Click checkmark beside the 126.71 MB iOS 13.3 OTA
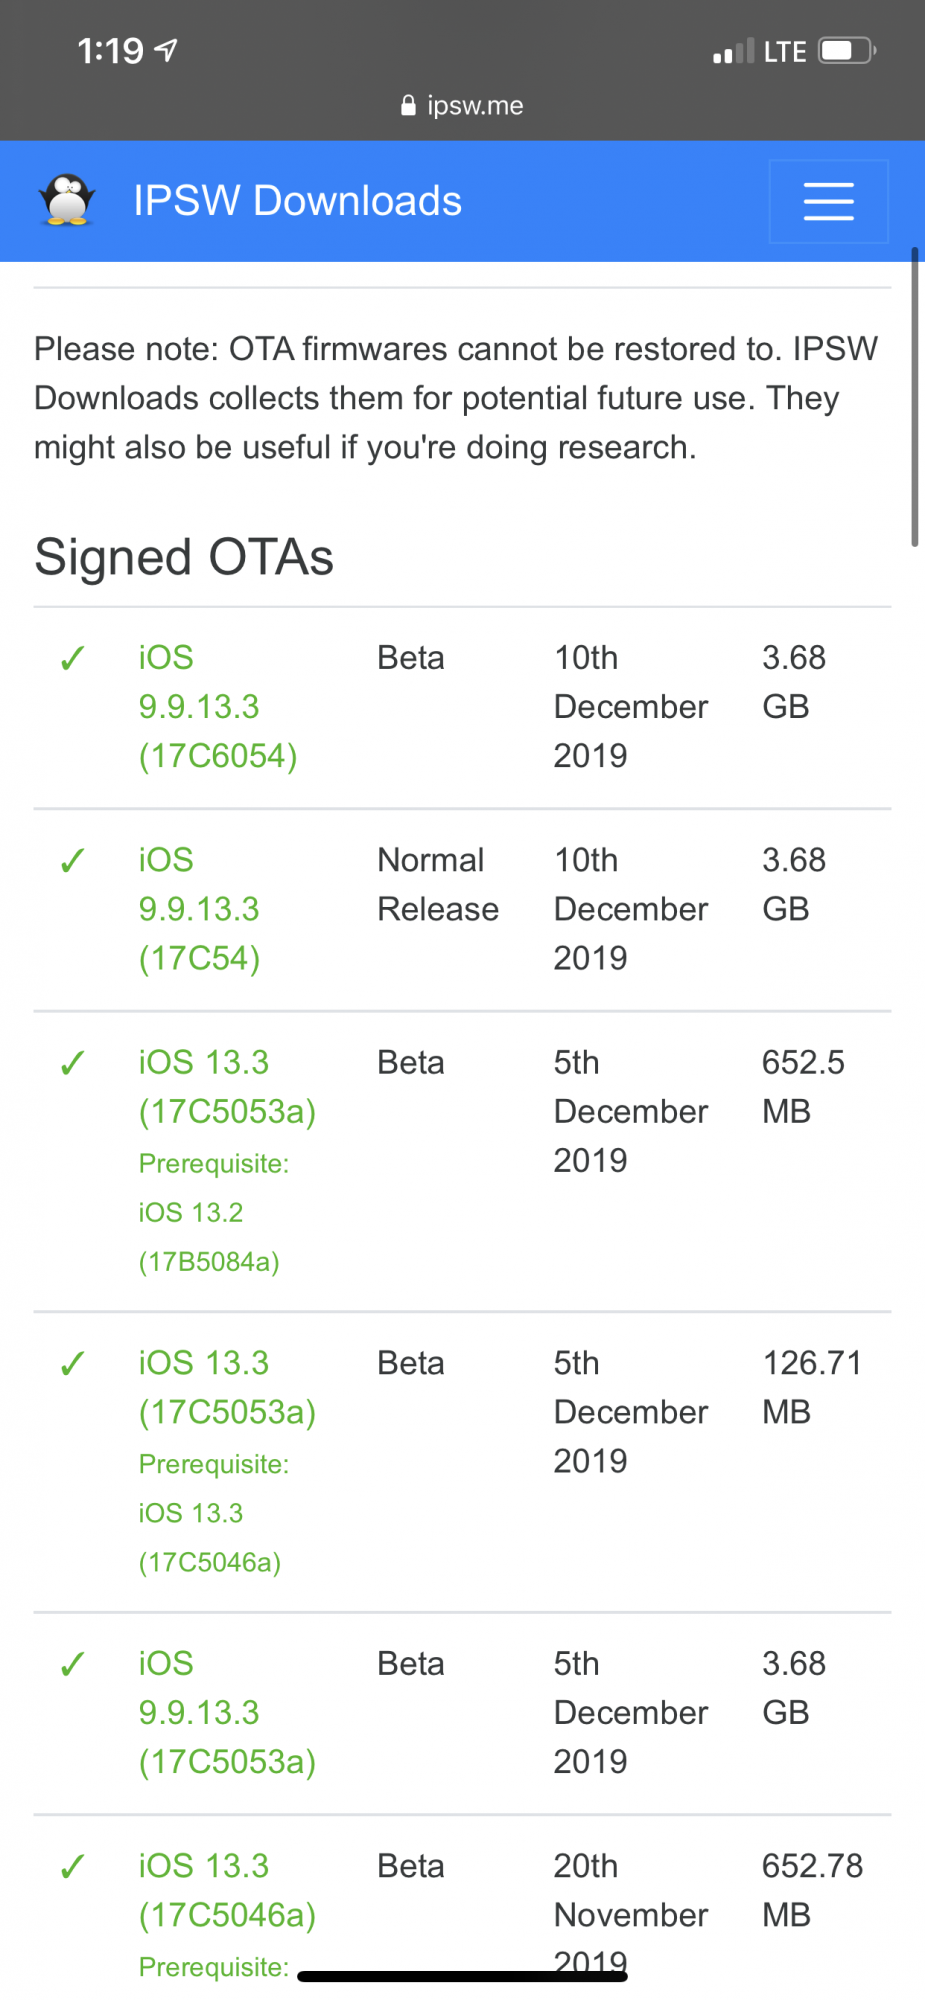The width and height of the screenshot is (925, 2000). coord(72,1363)
